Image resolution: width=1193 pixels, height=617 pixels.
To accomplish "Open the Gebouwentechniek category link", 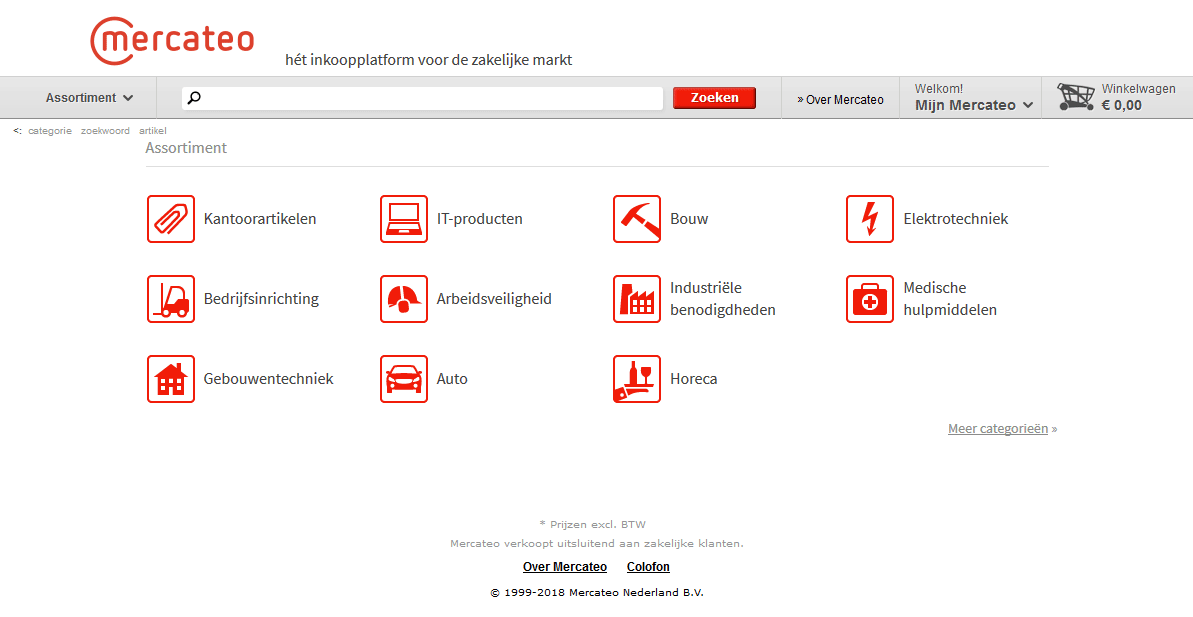I will click(269, 379).
